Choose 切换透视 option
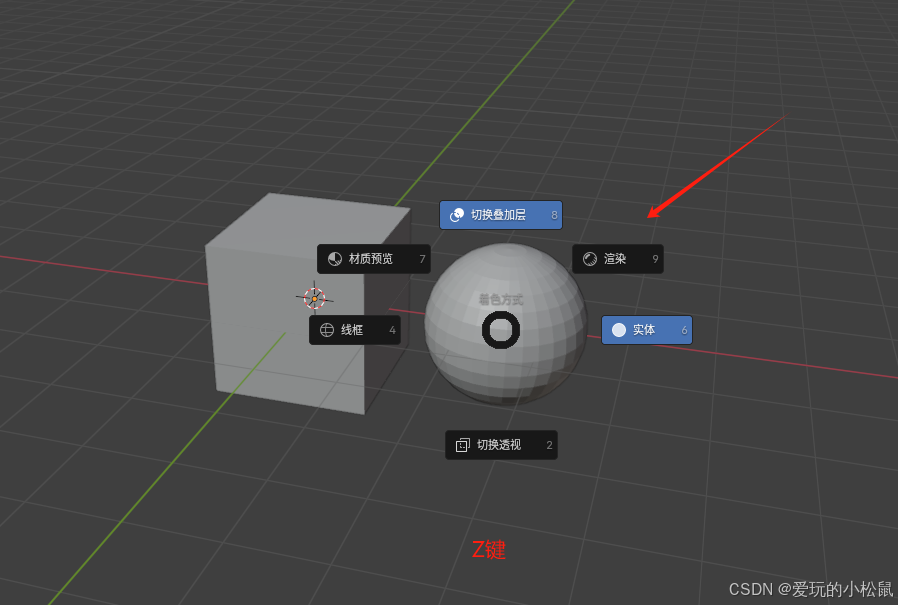Screen dimensions: 898x605 501,445
